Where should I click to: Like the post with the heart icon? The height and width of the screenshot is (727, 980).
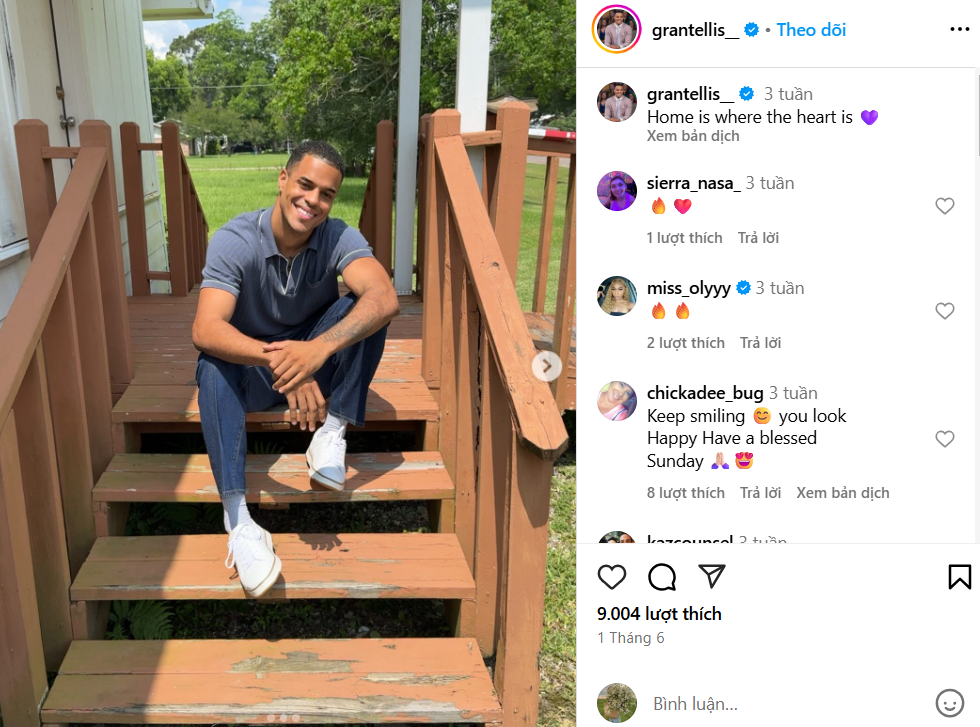(611, 576)
